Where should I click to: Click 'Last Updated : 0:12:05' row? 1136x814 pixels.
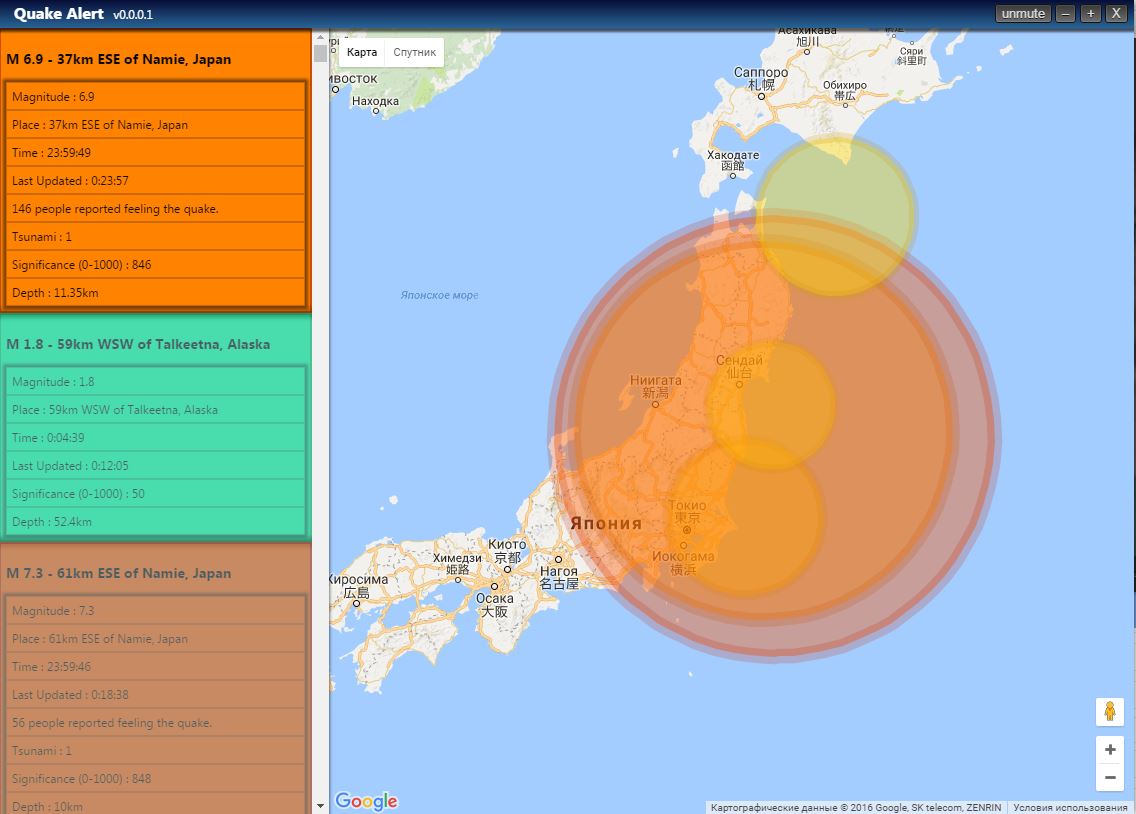click(x=155, y=466)
